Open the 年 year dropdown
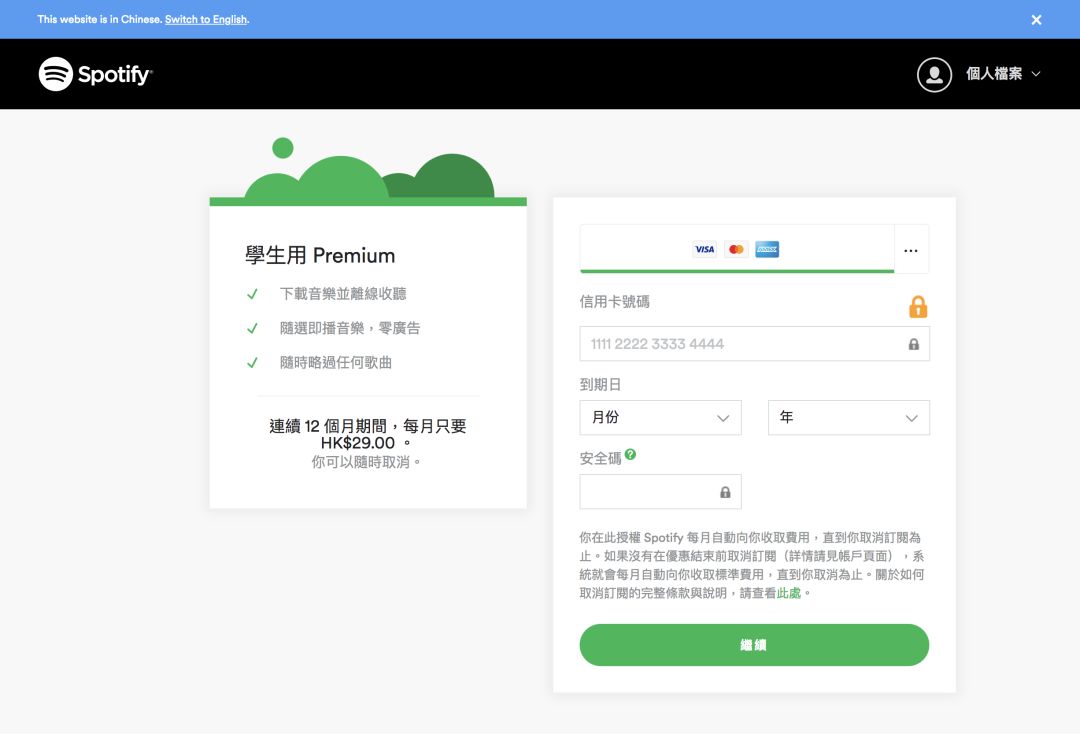The image size is (1080, 734). click(x=849, y=417)
